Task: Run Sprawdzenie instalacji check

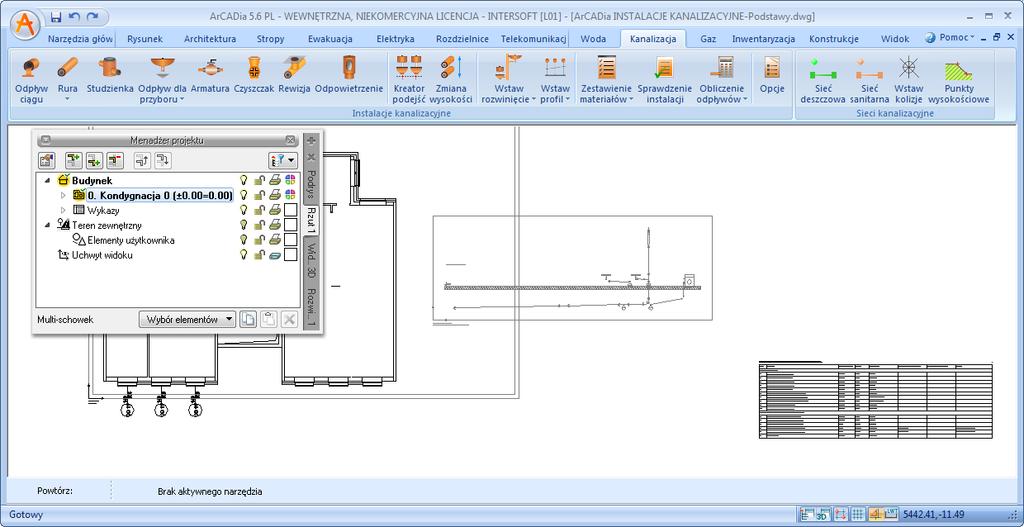Action: pyautogui.click(x=665, y=80)
